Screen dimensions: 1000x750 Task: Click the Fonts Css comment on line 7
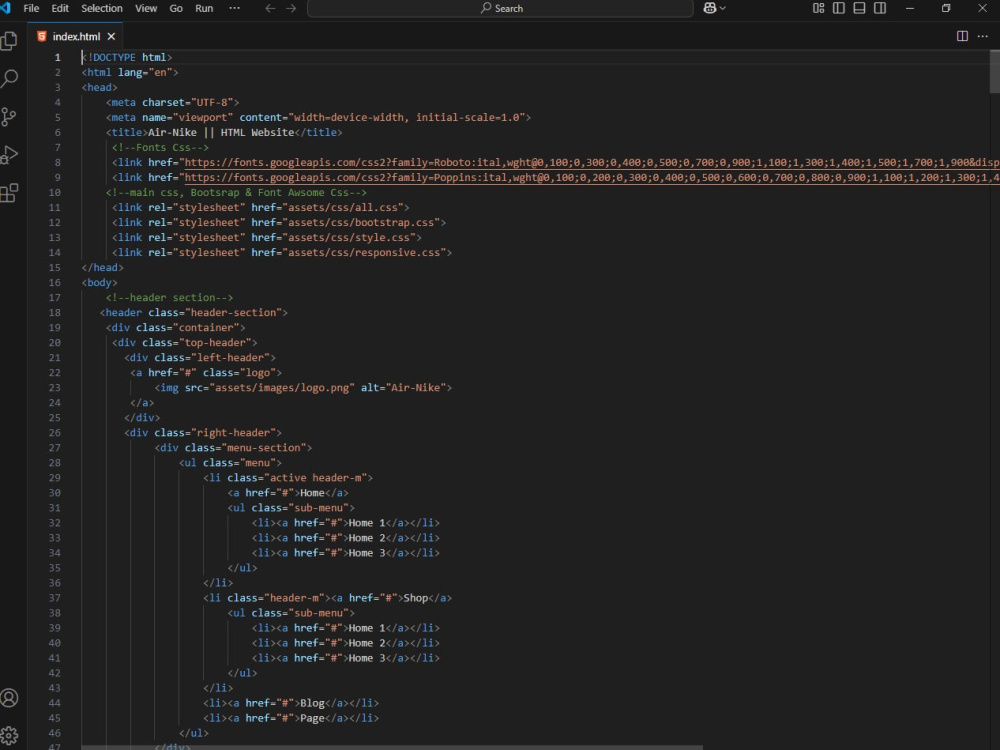pyautogui.click(x=160, y=147)
